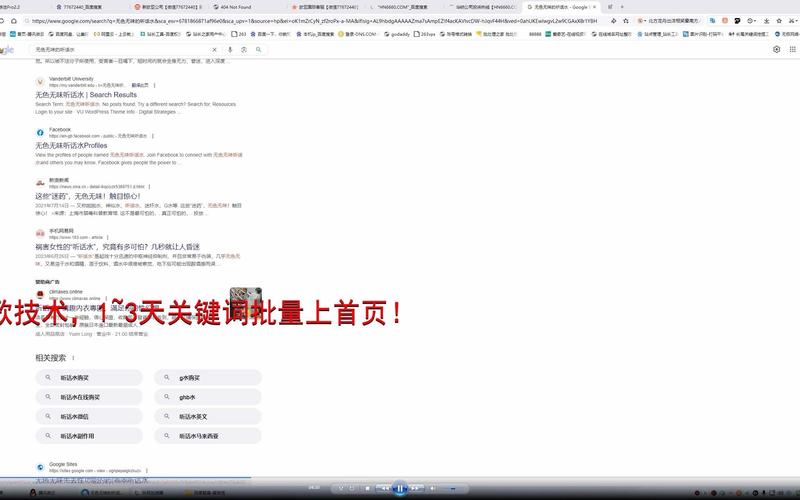Open the 263vps bookmark

[x=424, y=34]
